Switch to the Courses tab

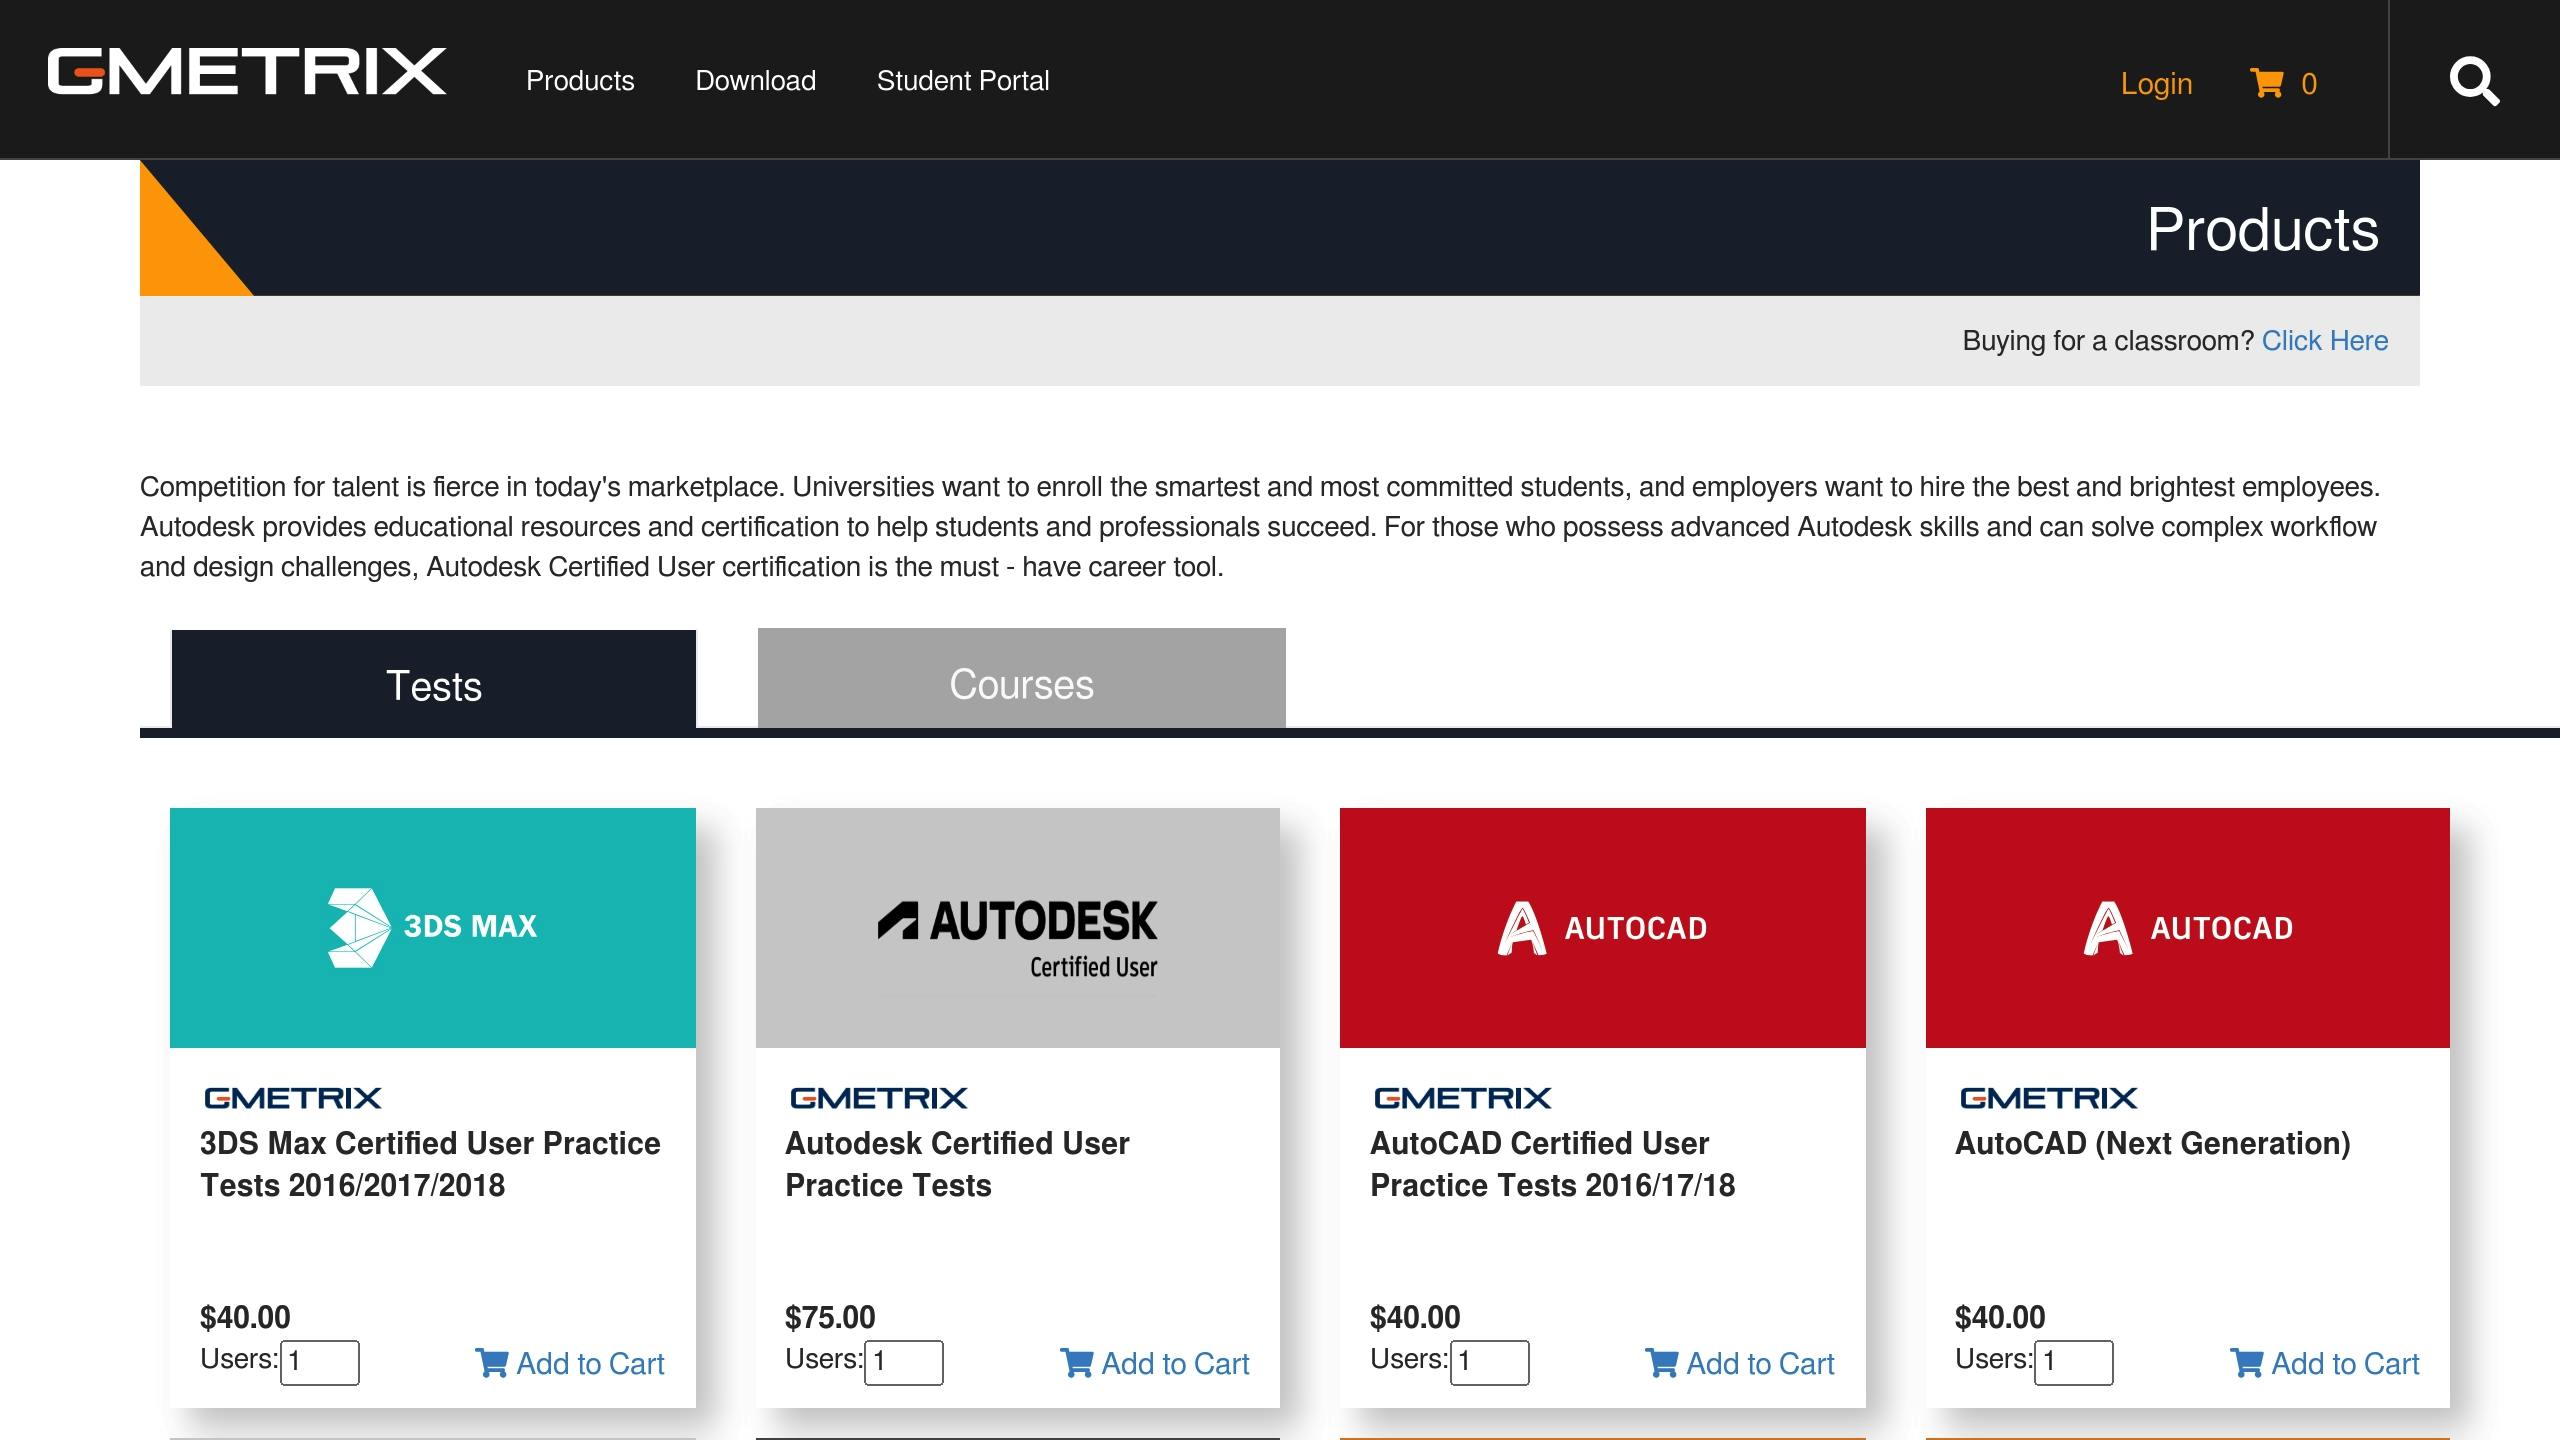click(x=1021, y=678)
